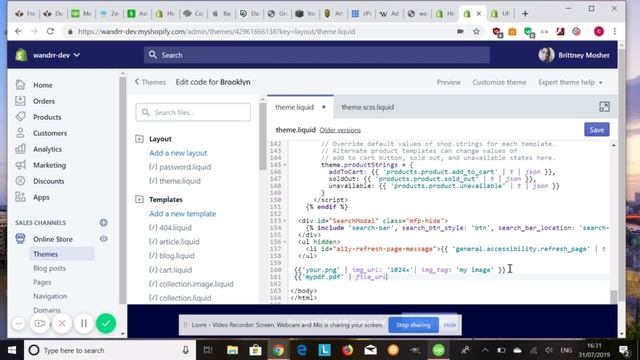Open the Home section in Shopify sidebar
The image size is (640, 360).
click(42, 85)
